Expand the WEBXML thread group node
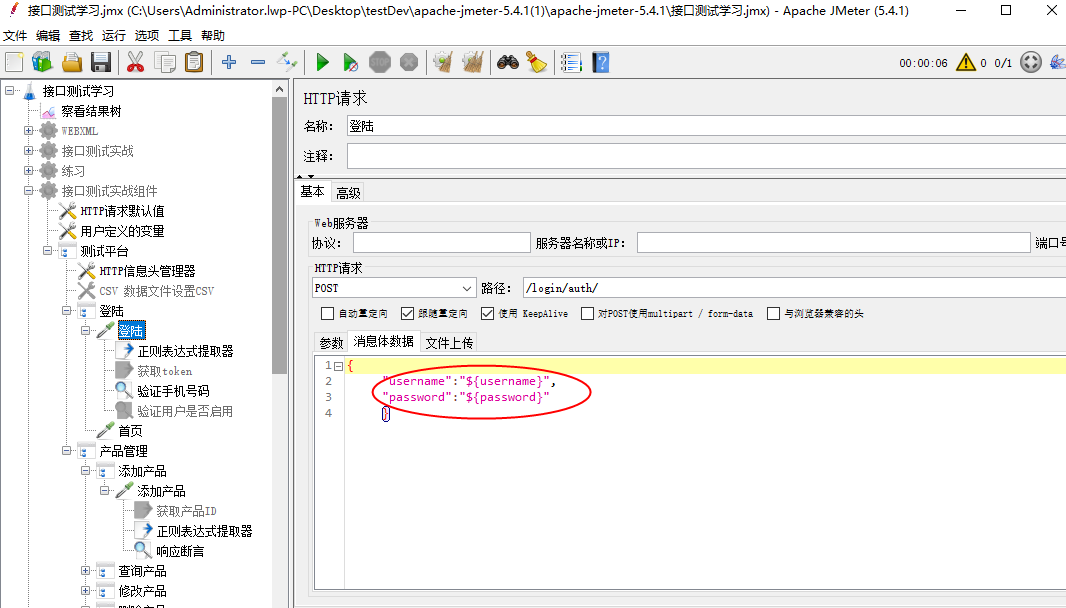The image size is (1066, 608). [29, 131]
